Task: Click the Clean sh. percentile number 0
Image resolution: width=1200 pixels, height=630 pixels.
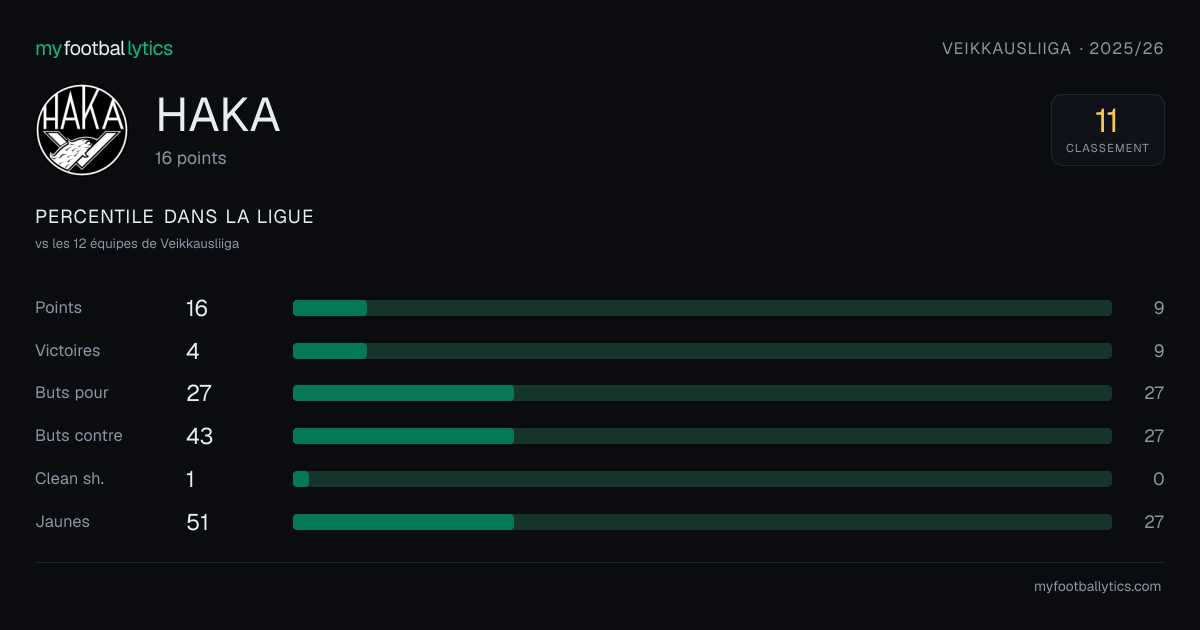Action: (1158, 479)
